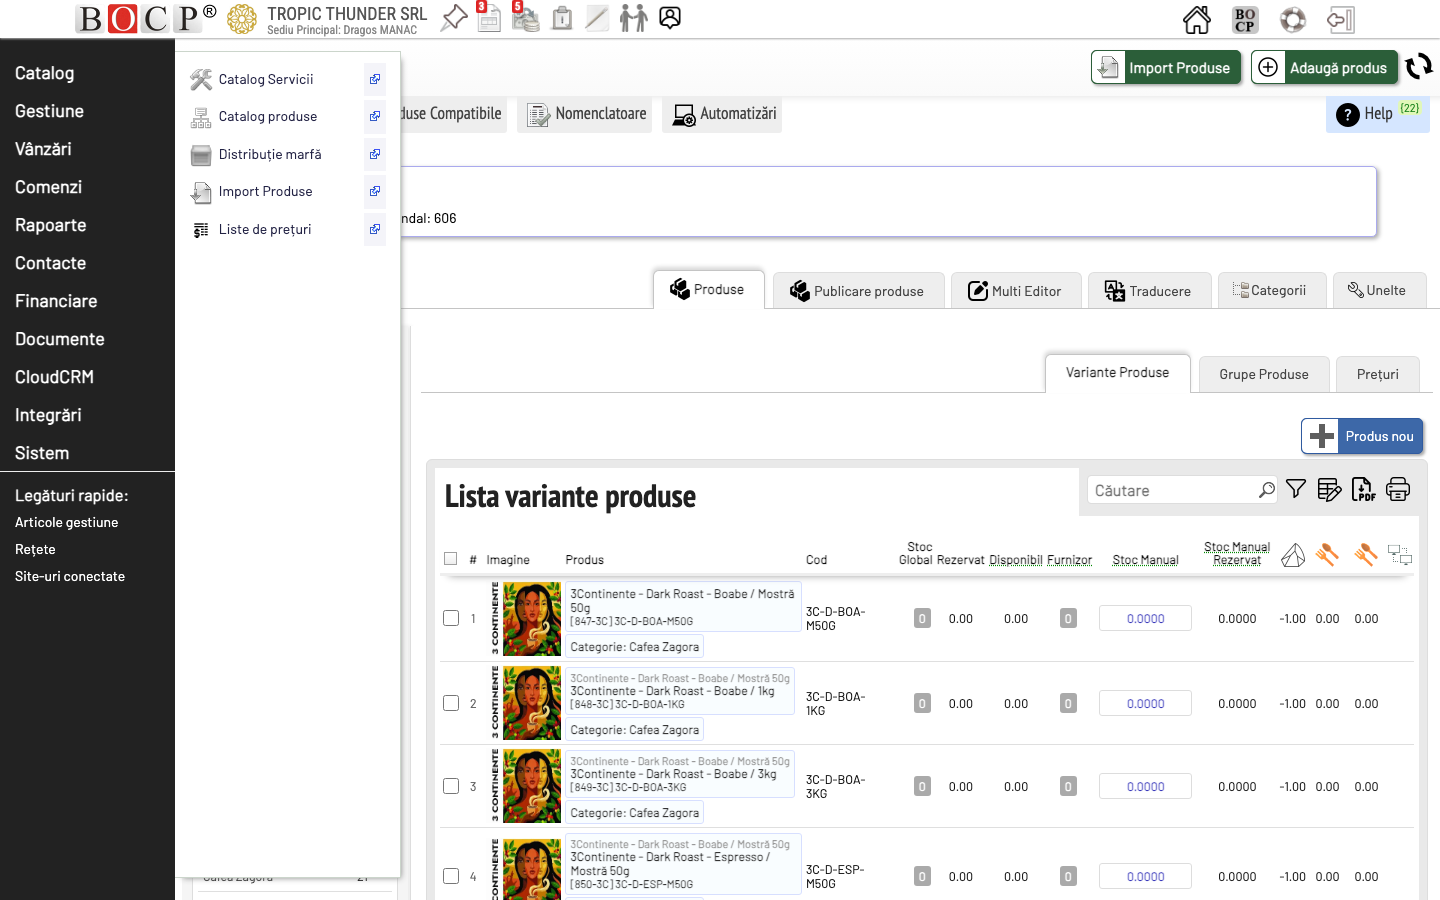Click the refresh icon near Adaugă produs
The height and width of the screenshot is (900, 1440).
1419,67
